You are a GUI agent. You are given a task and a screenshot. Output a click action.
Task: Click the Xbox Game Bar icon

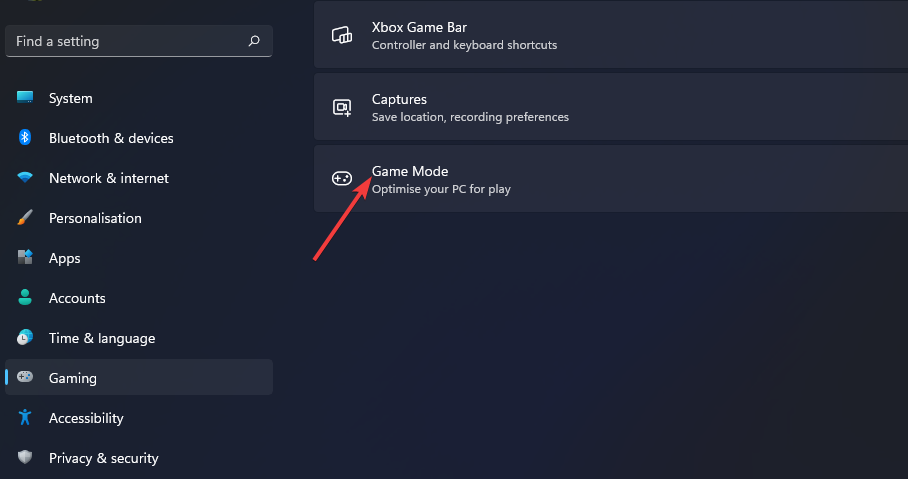(342, 35)
